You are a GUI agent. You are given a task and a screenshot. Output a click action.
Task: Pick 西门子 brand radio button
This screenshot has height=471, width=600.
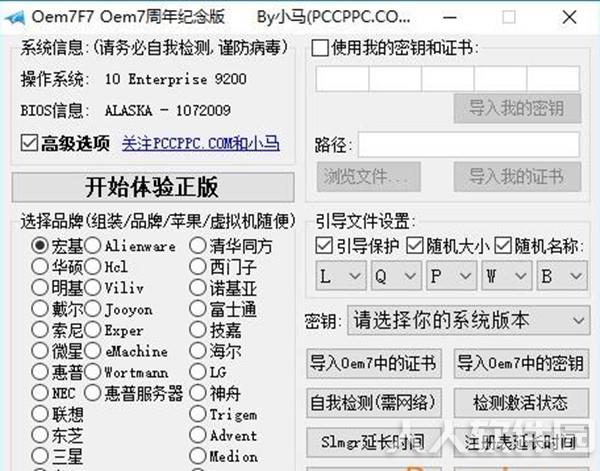point(198,266)
